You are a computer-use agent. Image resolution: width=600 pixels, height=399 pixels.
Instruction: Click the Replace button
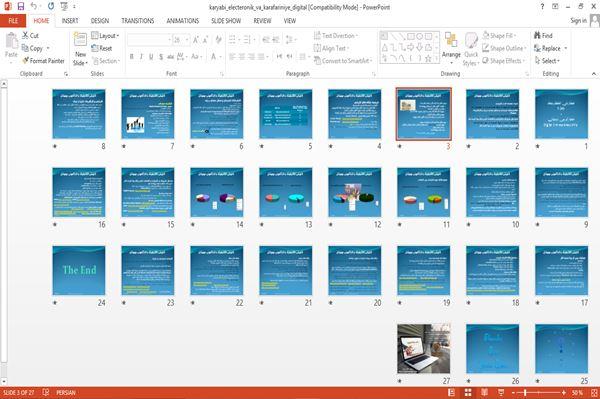(x=550, y=48)
